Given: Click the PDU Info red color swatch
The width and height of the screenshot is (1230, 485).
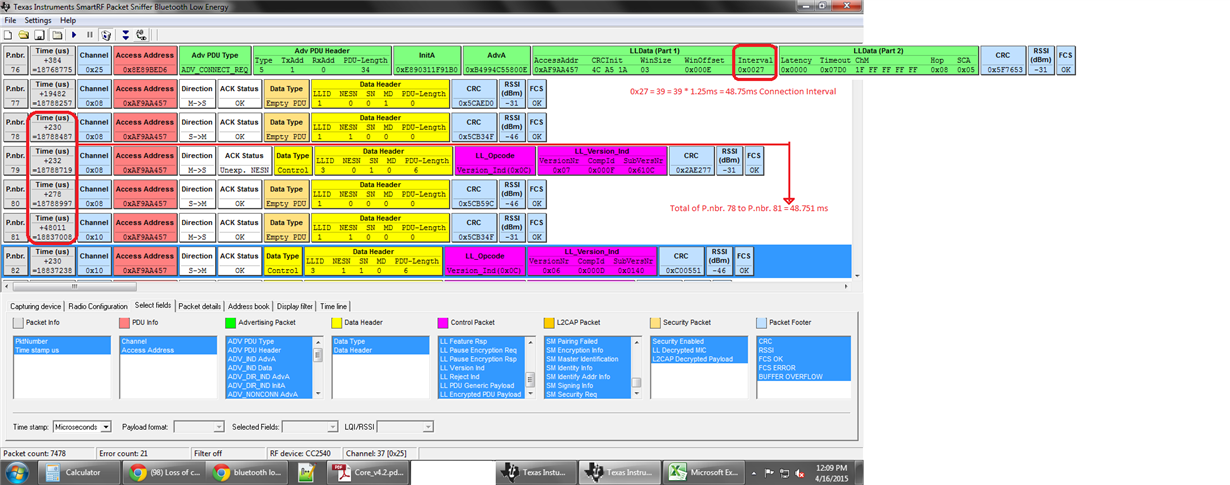Looking at the screenshot, I should pyautogui.click(x=125, y=323).
